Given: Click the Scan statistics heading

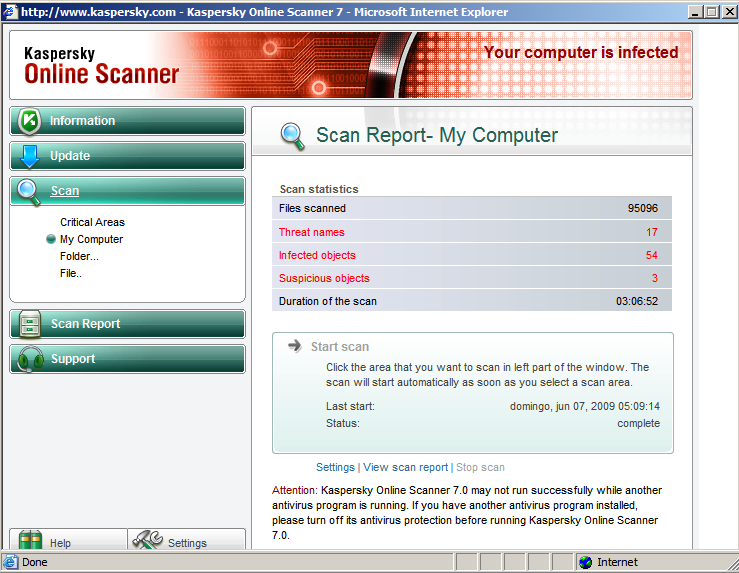Looking at the screenshot, I should click(319, 189).
